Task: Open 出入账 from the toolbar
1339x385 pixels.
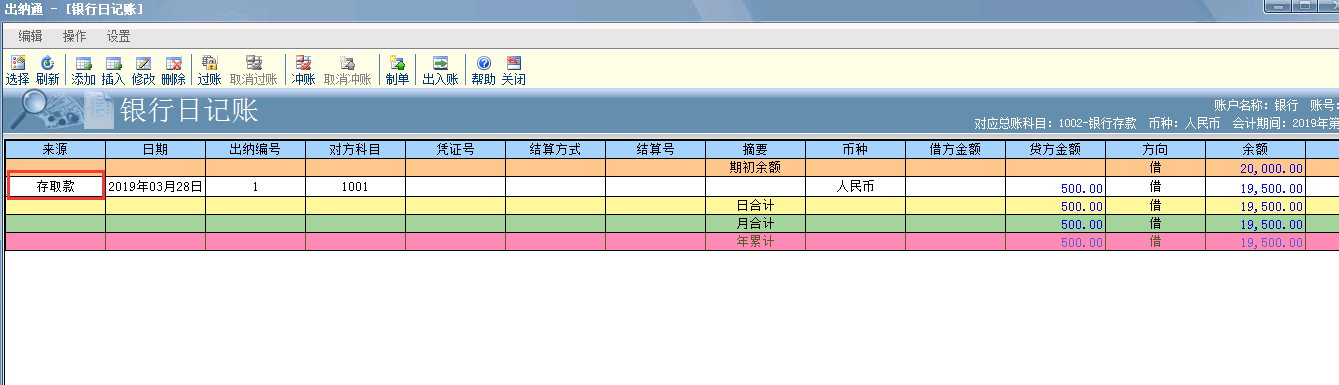Action: click(x=440, y=70)
